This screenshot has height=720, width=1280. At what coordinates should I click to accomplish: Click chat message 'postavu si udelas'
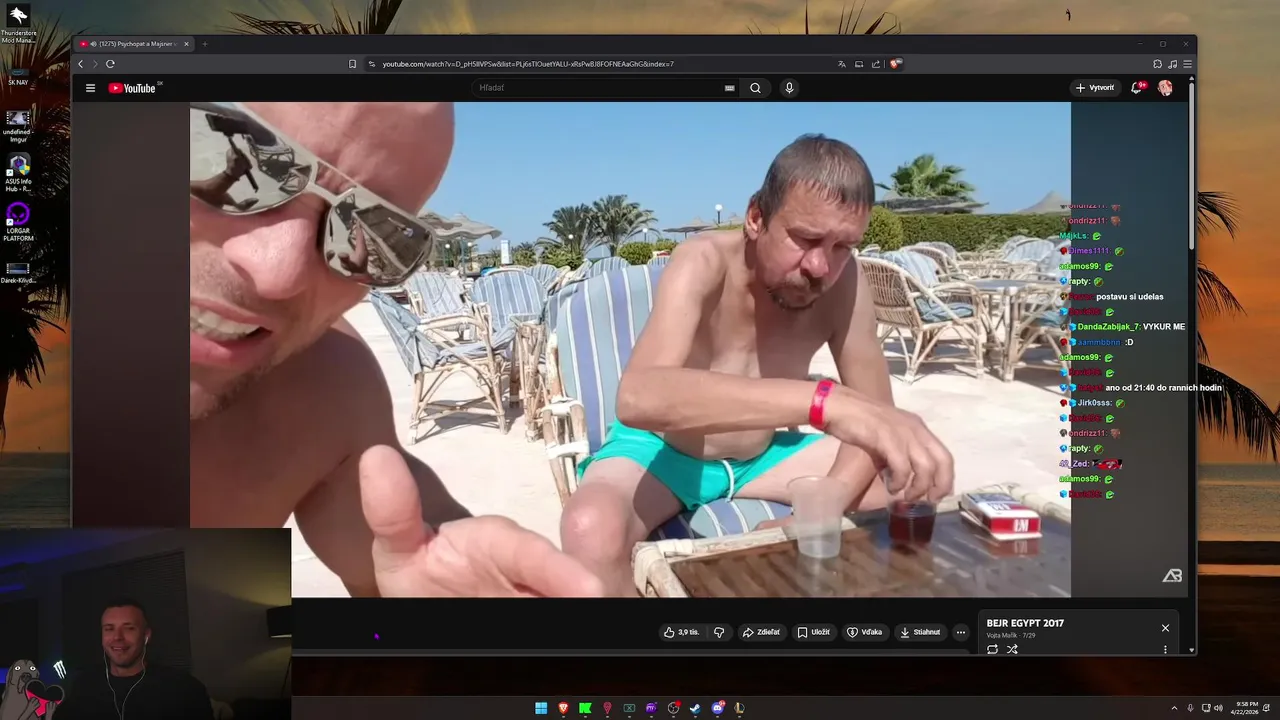point(1130,297)
